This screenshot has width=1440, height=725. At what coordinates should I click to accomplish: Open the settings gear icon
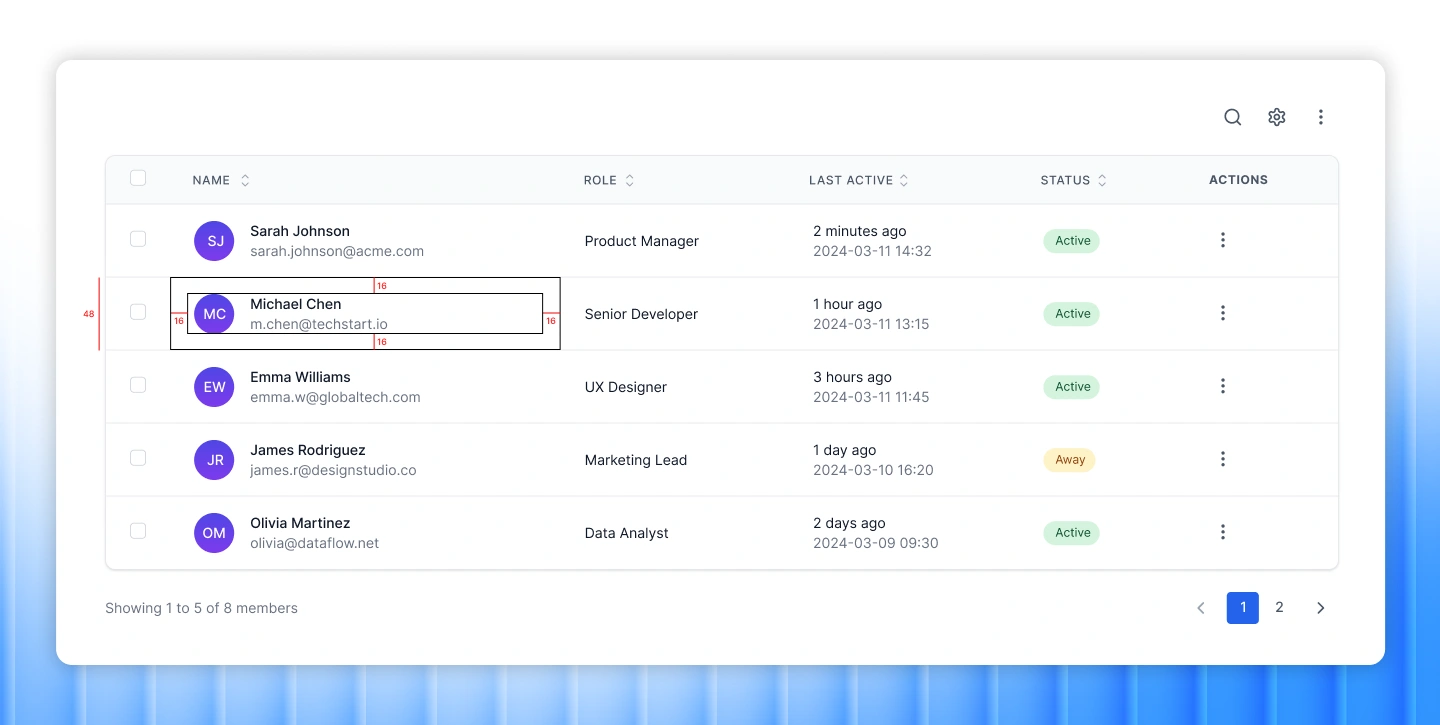(x=1276, y=117)
